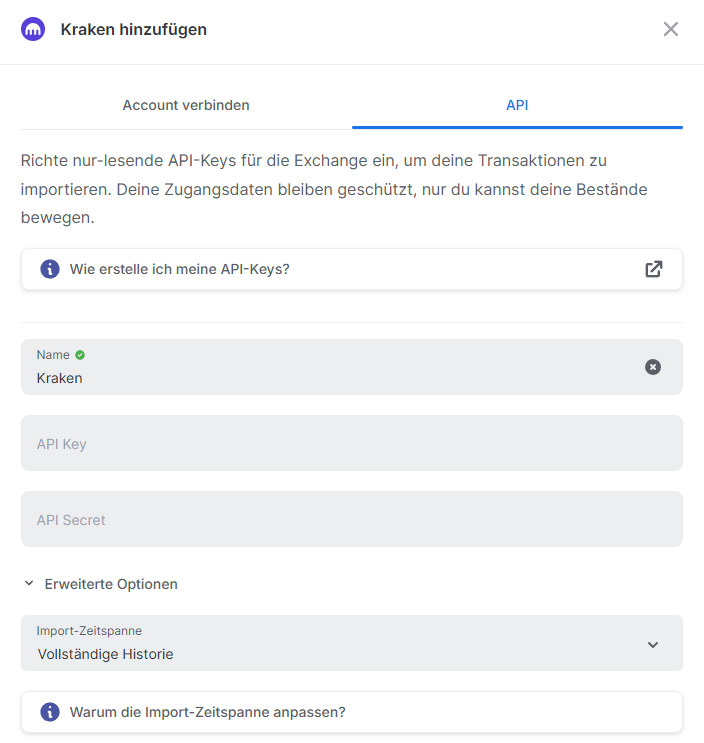Click info icon beside Import-Zeitspanne question
The height and width of the screenshot is (743, 704).
50,712
